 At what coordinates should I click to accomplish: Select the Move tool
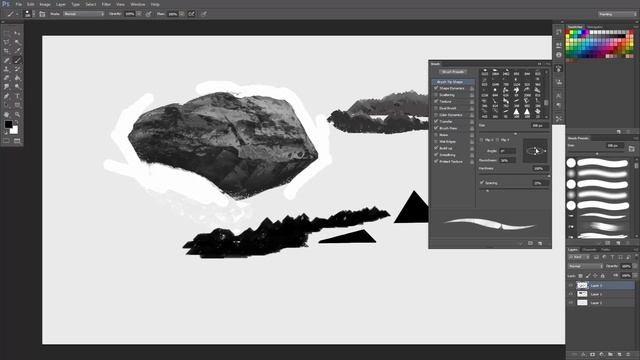click(x=17, y=33)
